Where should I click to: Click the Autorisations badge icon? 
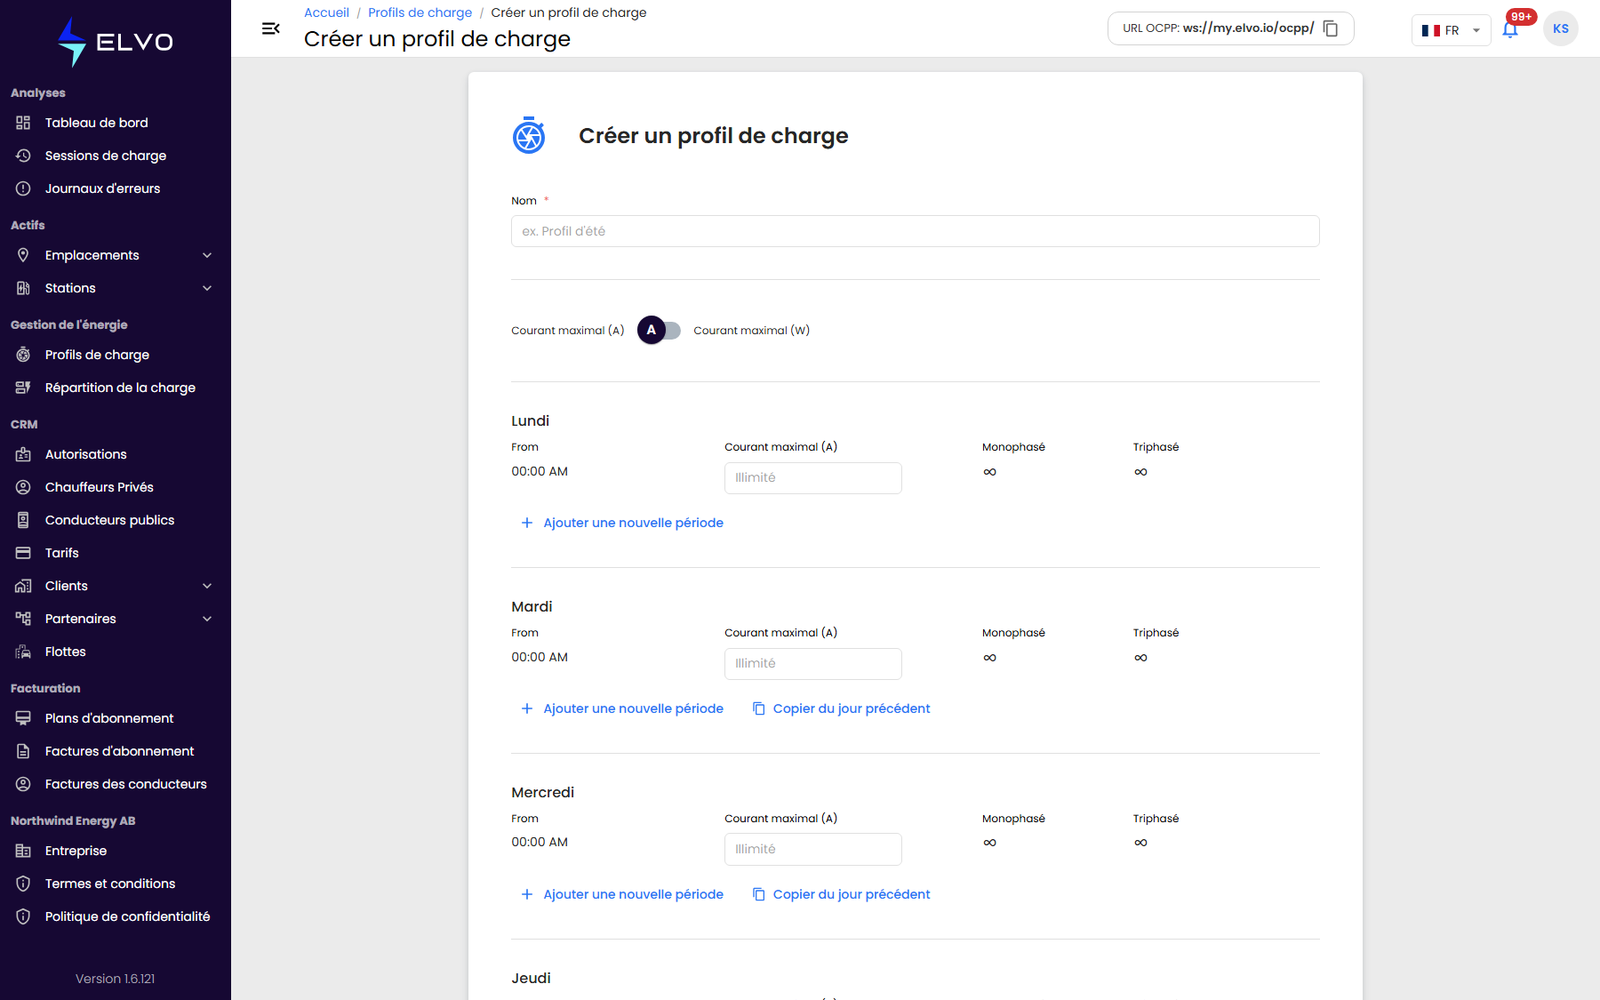pyautogui.click(x=23, y=455)
